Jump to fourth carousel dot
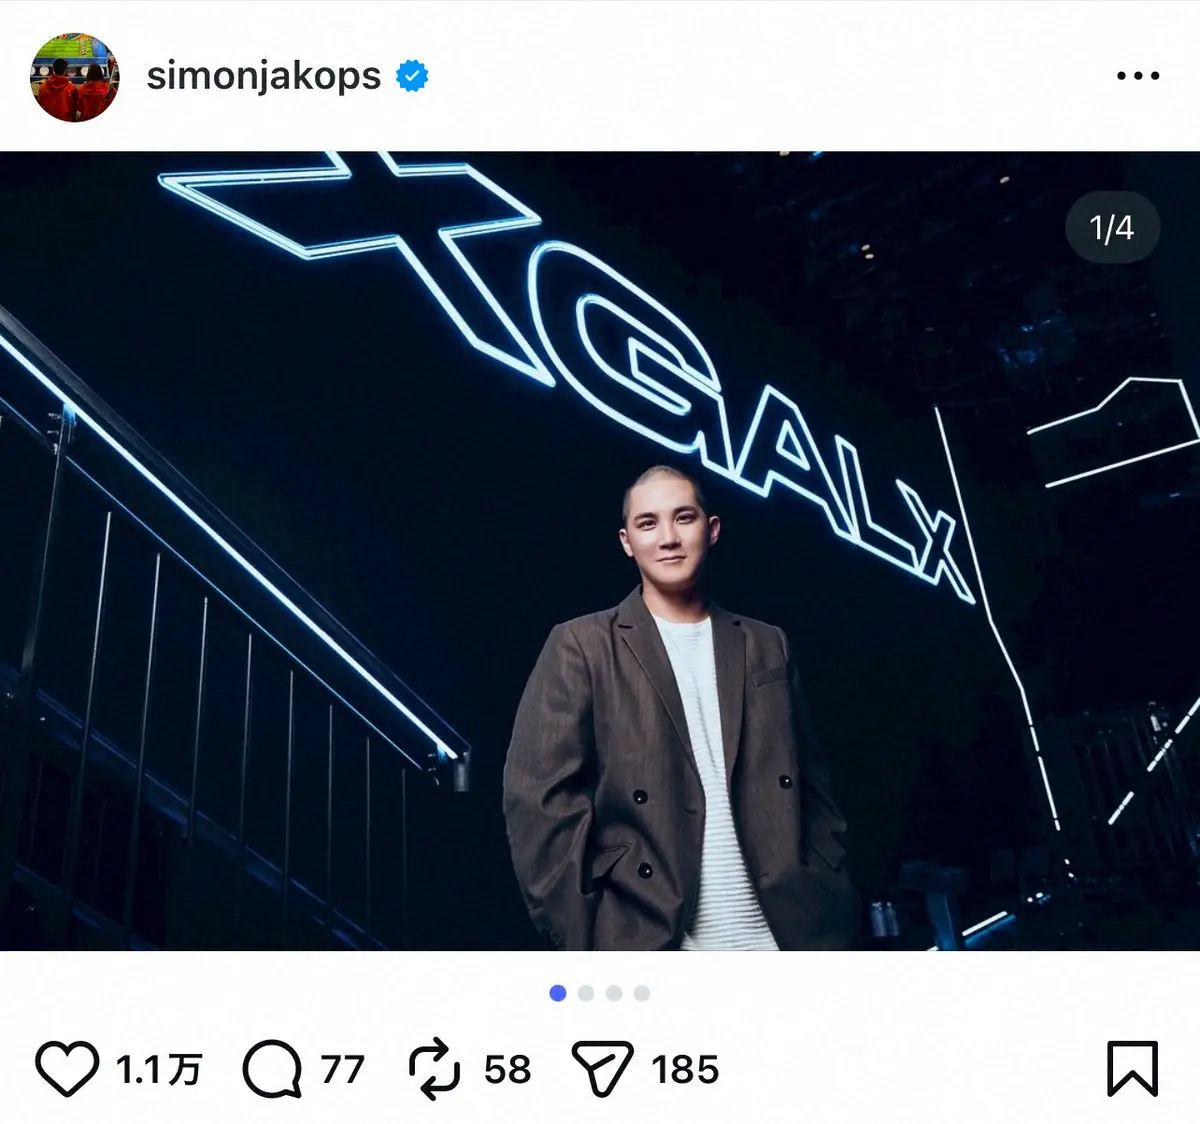The height and width of the screenshot is (1124, 1200). pos(642,993)
